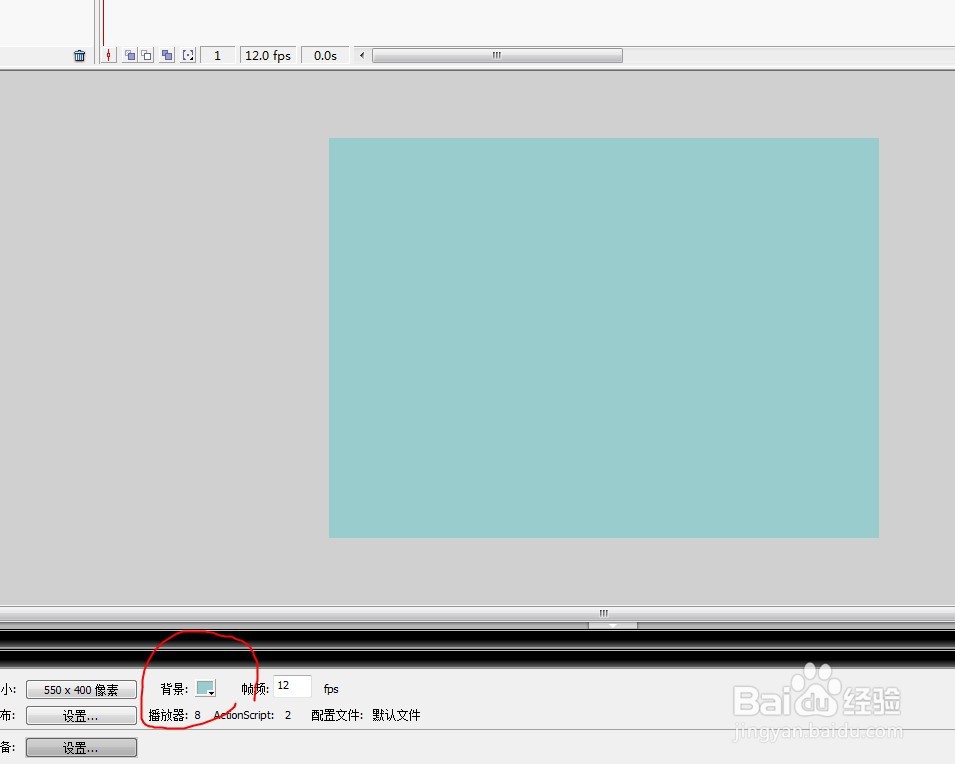Viewport: 955px width, 764px height.
Task: Click the 默认文件 profile name text
Action: (396, 715)
